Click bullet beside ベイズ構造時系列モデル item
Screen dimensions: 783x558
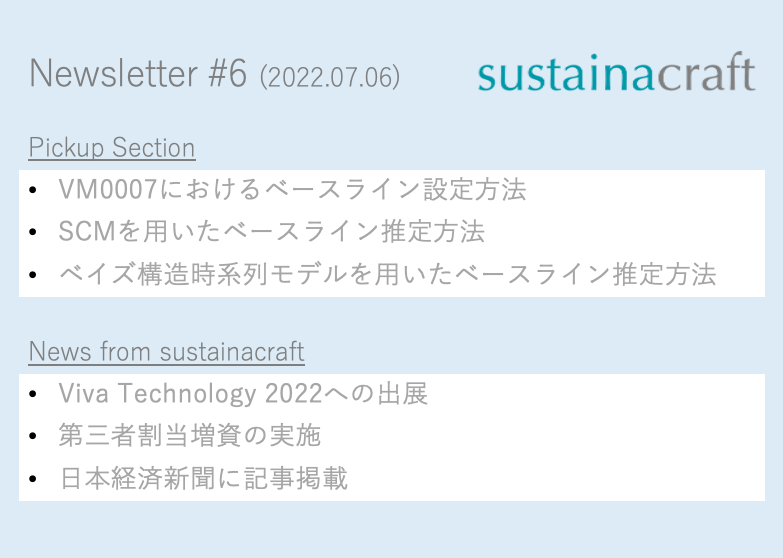pos(35,275)
